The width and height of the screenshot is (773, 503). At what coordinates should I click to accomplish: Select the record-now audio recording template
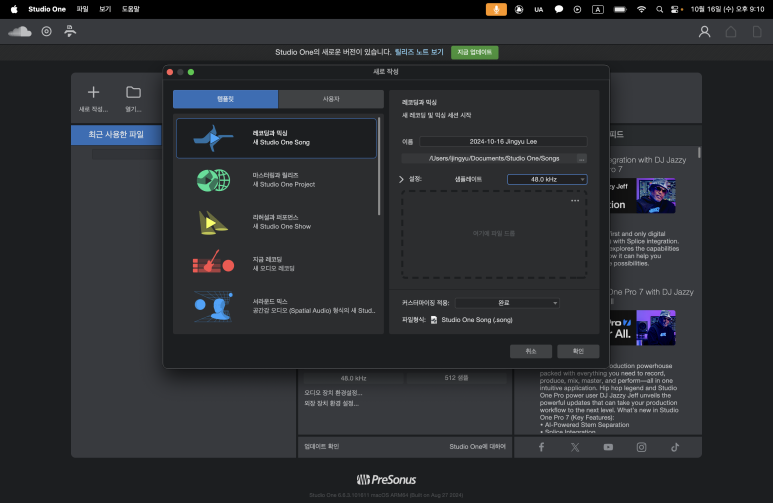[x=276, y=264]
